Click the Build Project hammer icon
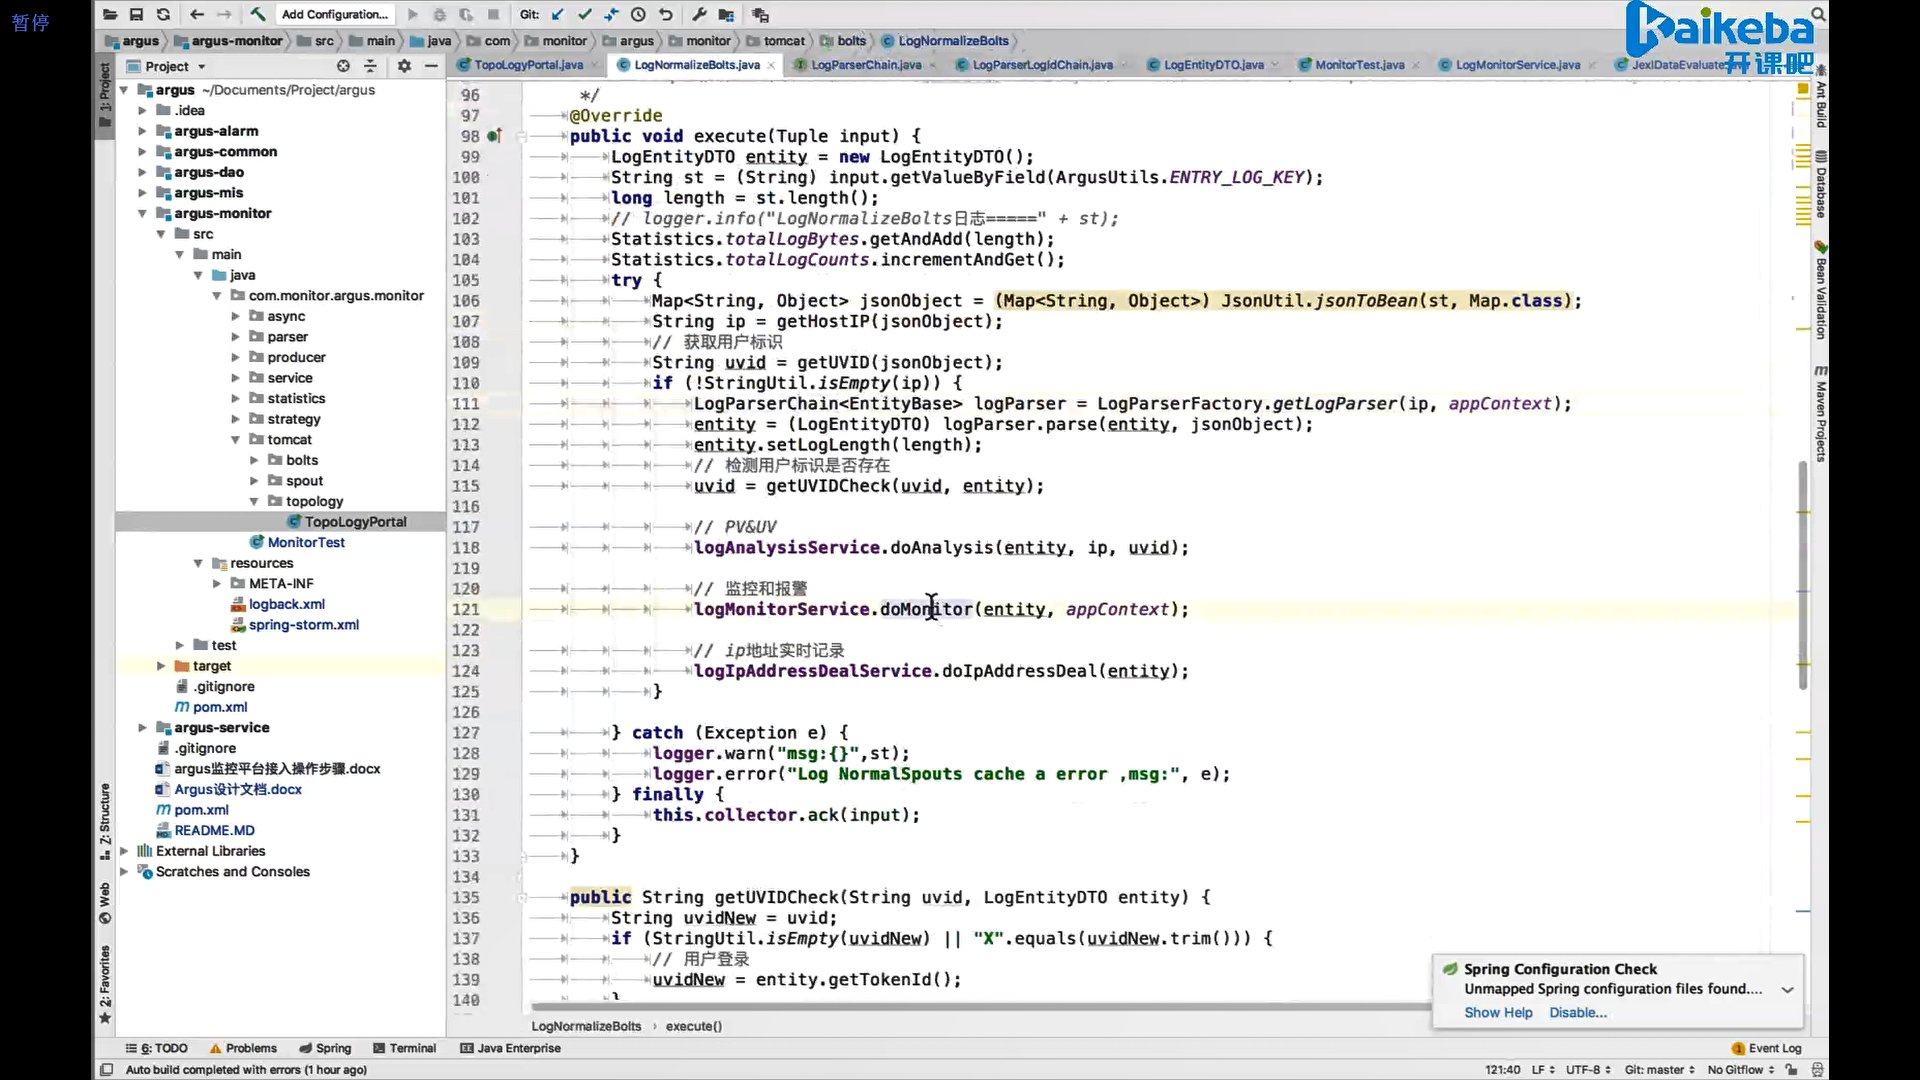This screenshot has width=1920, height=1080. click(x=257, y=14)
